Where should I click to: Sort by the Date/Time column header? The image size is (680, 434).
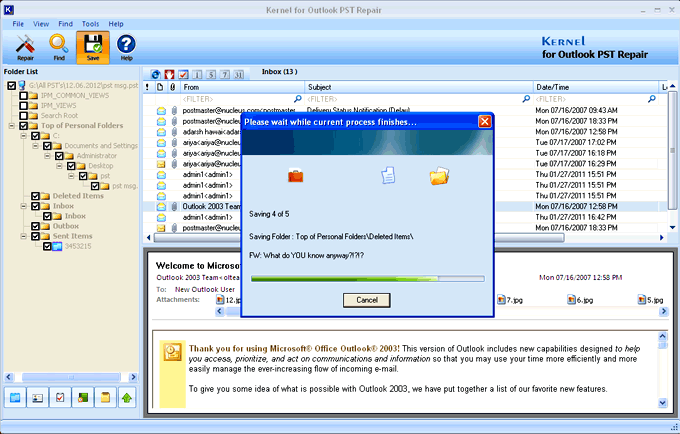[595, 87]
